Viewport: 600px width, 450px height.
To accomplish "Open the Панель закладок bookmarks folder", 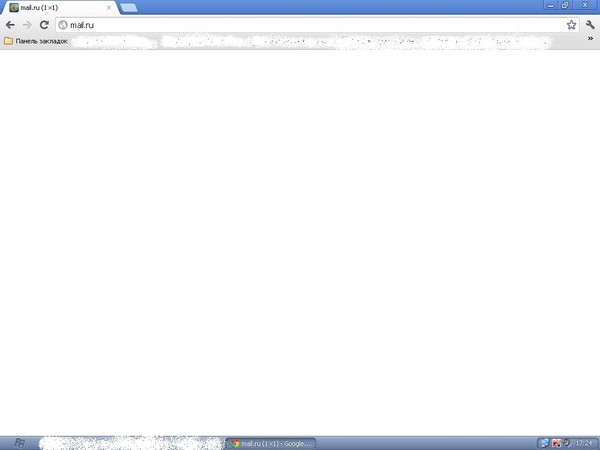I will click(x=36, y=41).
